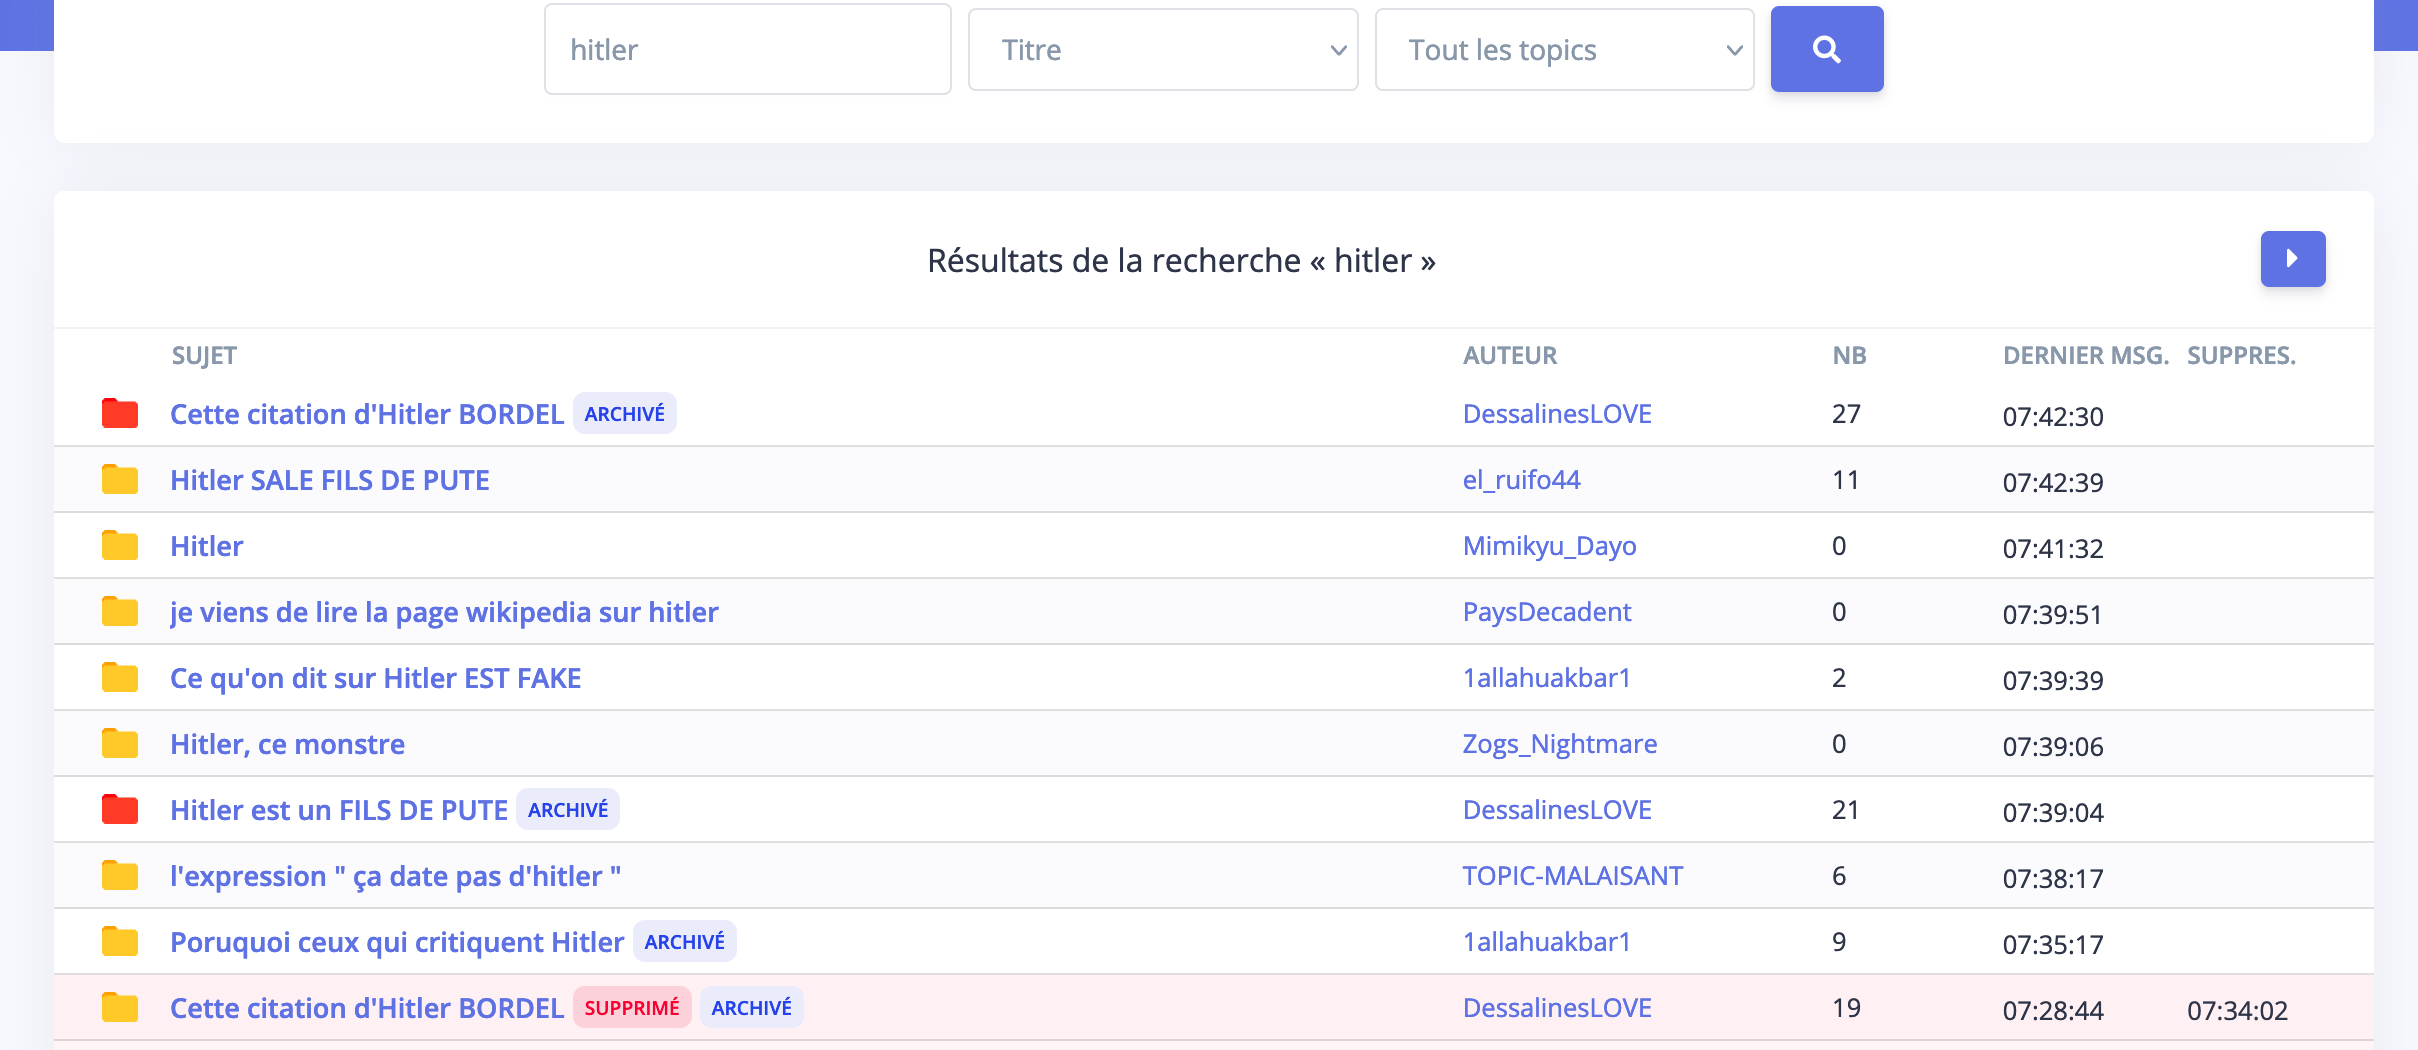
Task: View author Zogs_Nightmare profile
Action: point(1560,744)
